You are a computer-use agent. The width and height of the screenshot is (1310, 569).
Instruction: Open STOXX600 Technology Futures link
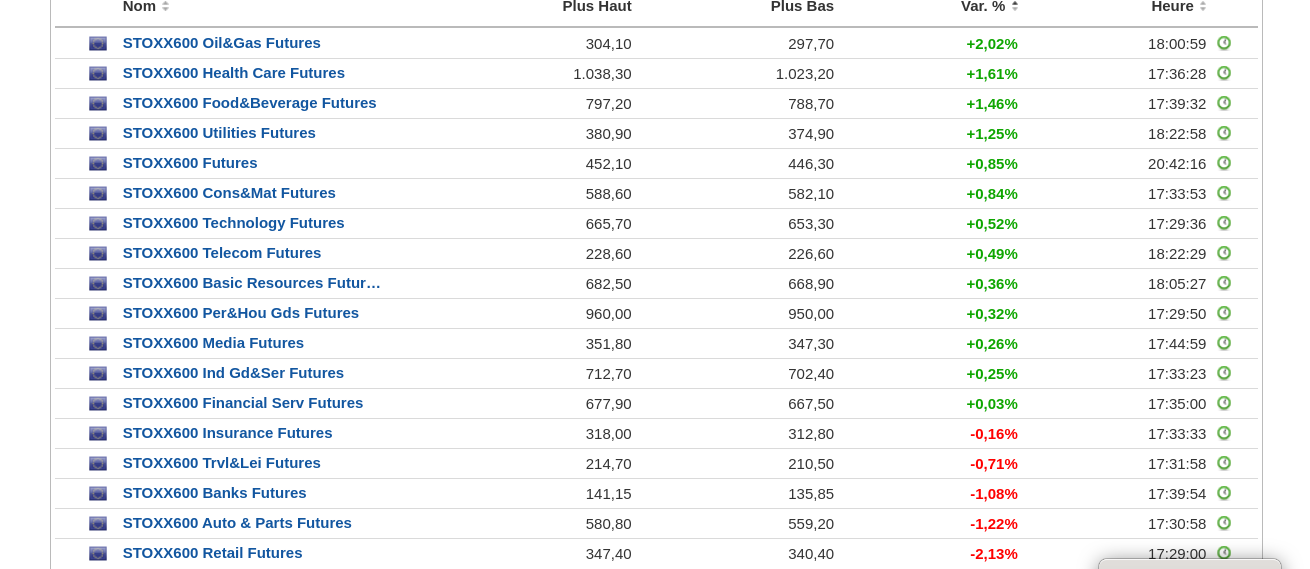(233, 223)
